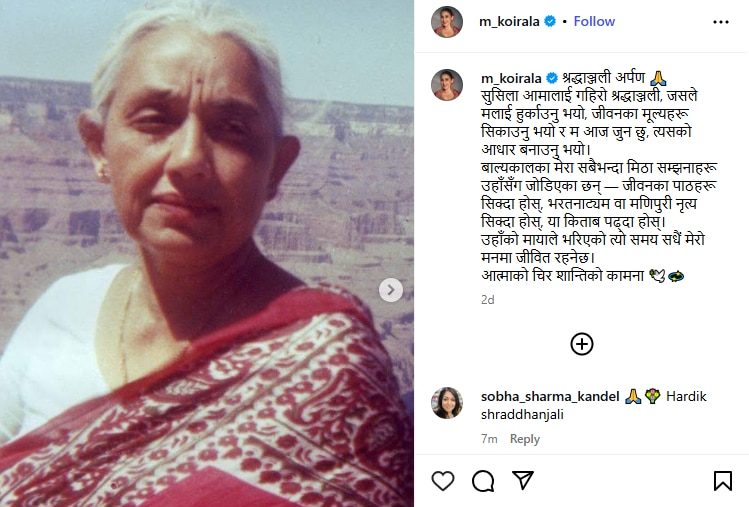Screen dimensions: 749x507
Task: Reply to sobha_sharma_kandel's comment
Action: (x=524, y=439)
